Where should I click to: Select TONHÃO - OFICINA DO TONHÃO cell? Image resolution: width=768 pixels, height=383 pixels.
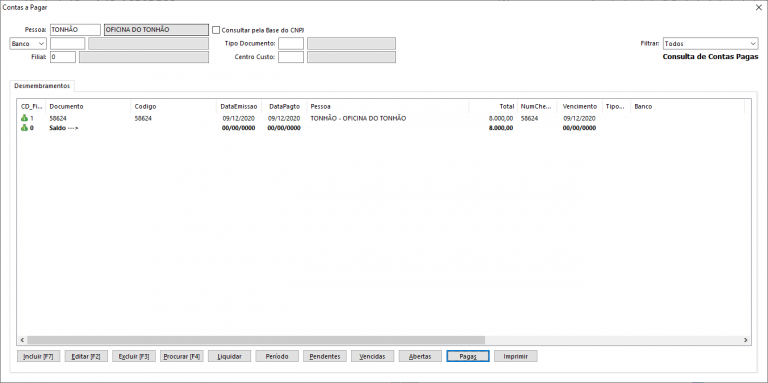(x=358, y=119)
